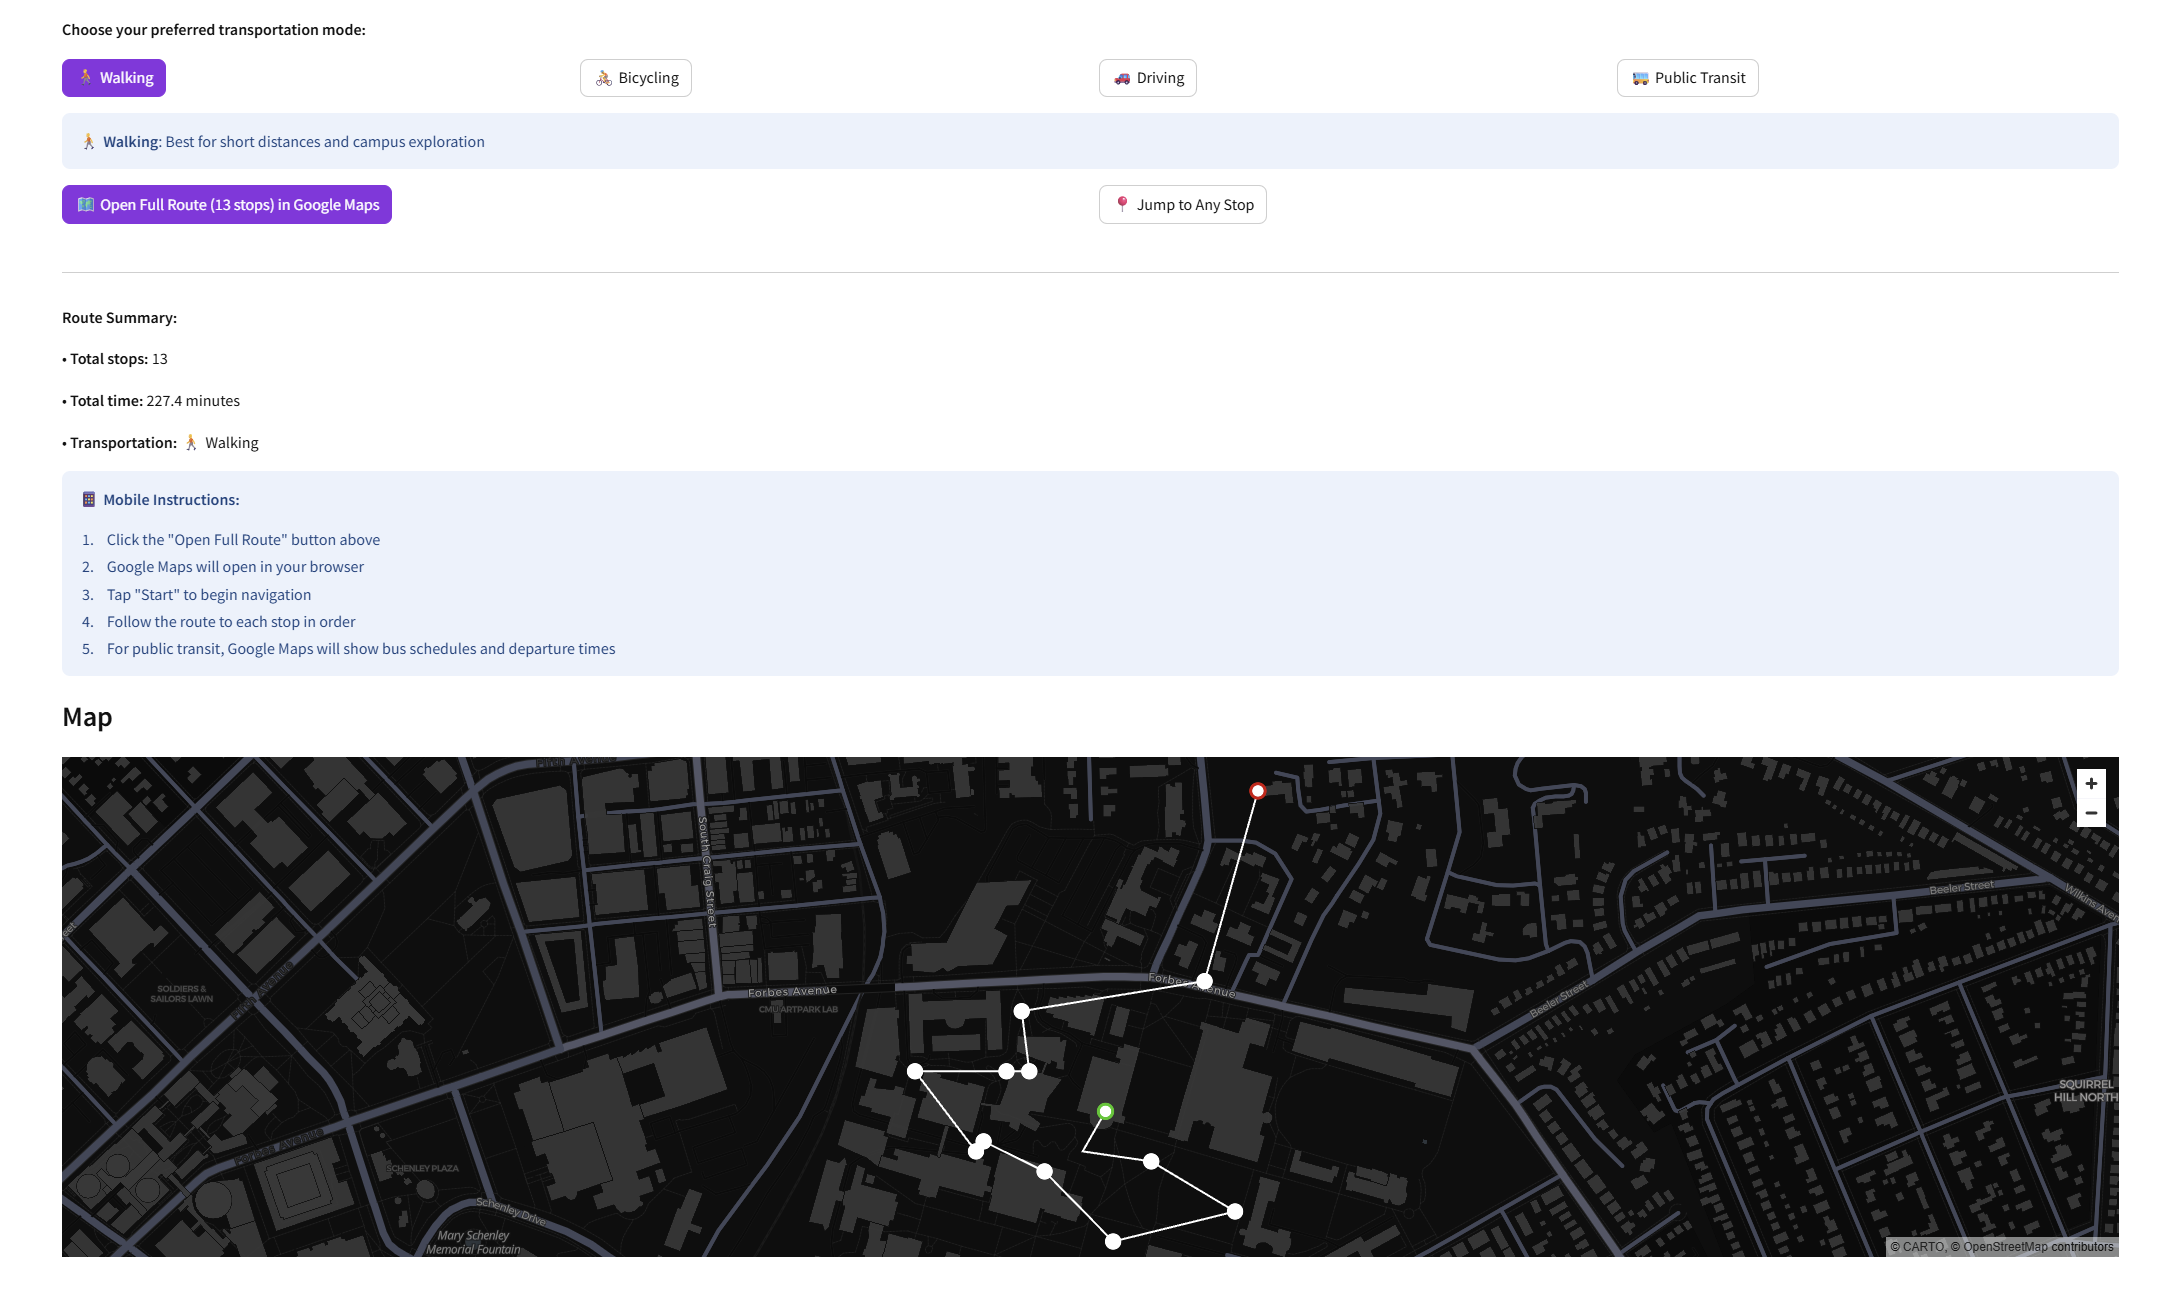2170x1299 pixels.
Task: Select the Public Transit bus icon
Action: pos(1639,77)
